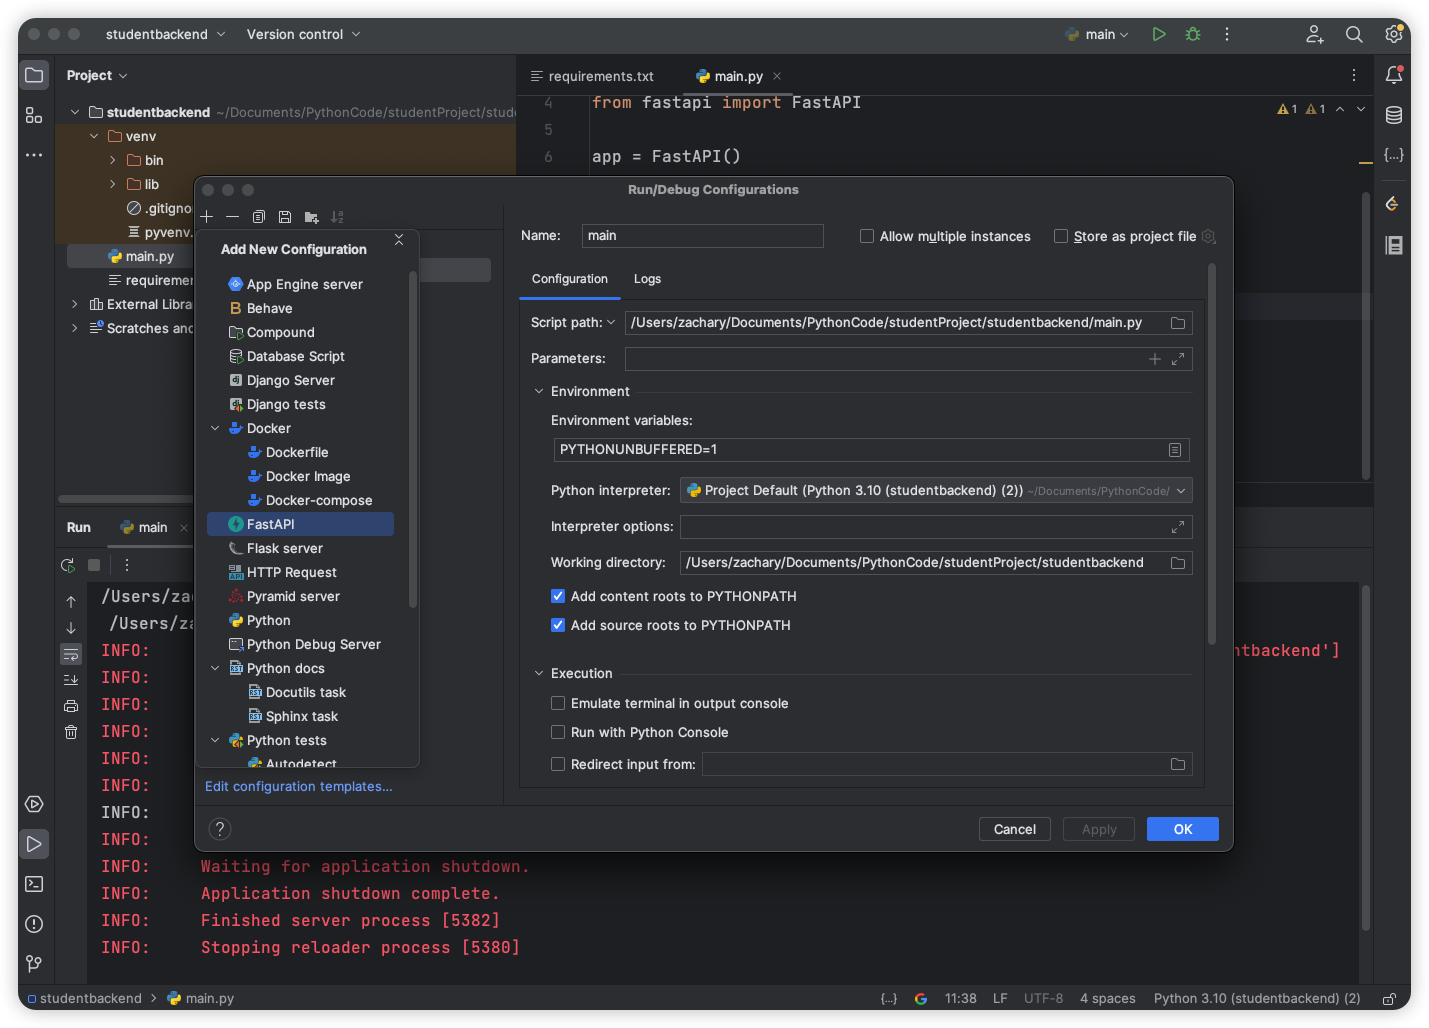Click the Rerun icon in Run panel
The width and height of the screenshot is (1429, 1028).
click(68, 565)
